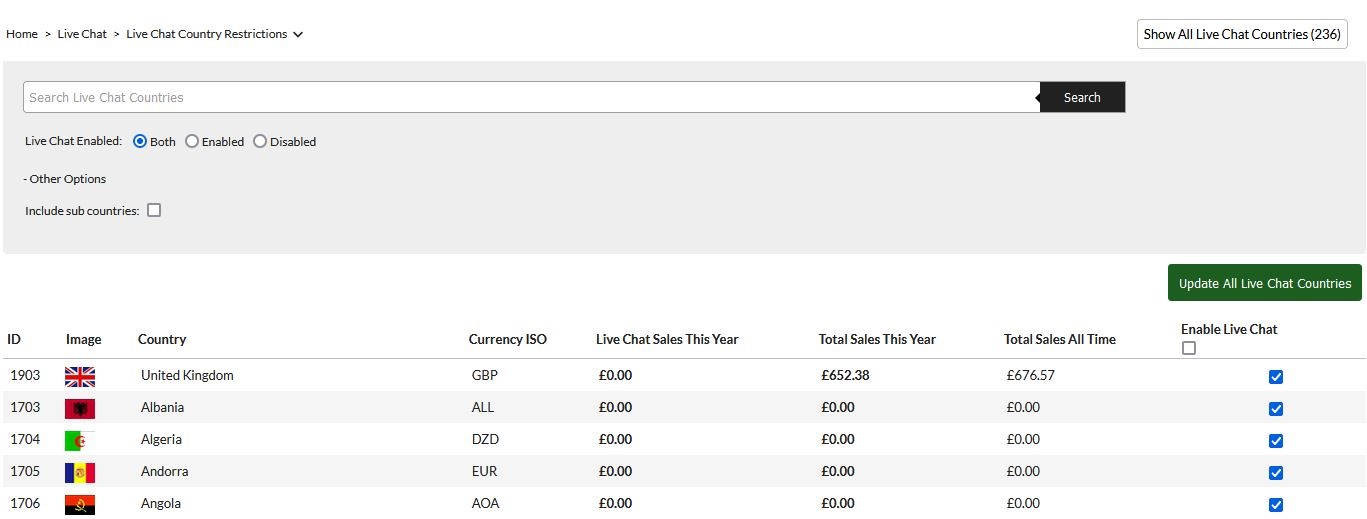This screenshot has height=519, width=1367.
Task: Go to Home in breadcrumb
Action: pyautogui.click(x=21, y=34)
